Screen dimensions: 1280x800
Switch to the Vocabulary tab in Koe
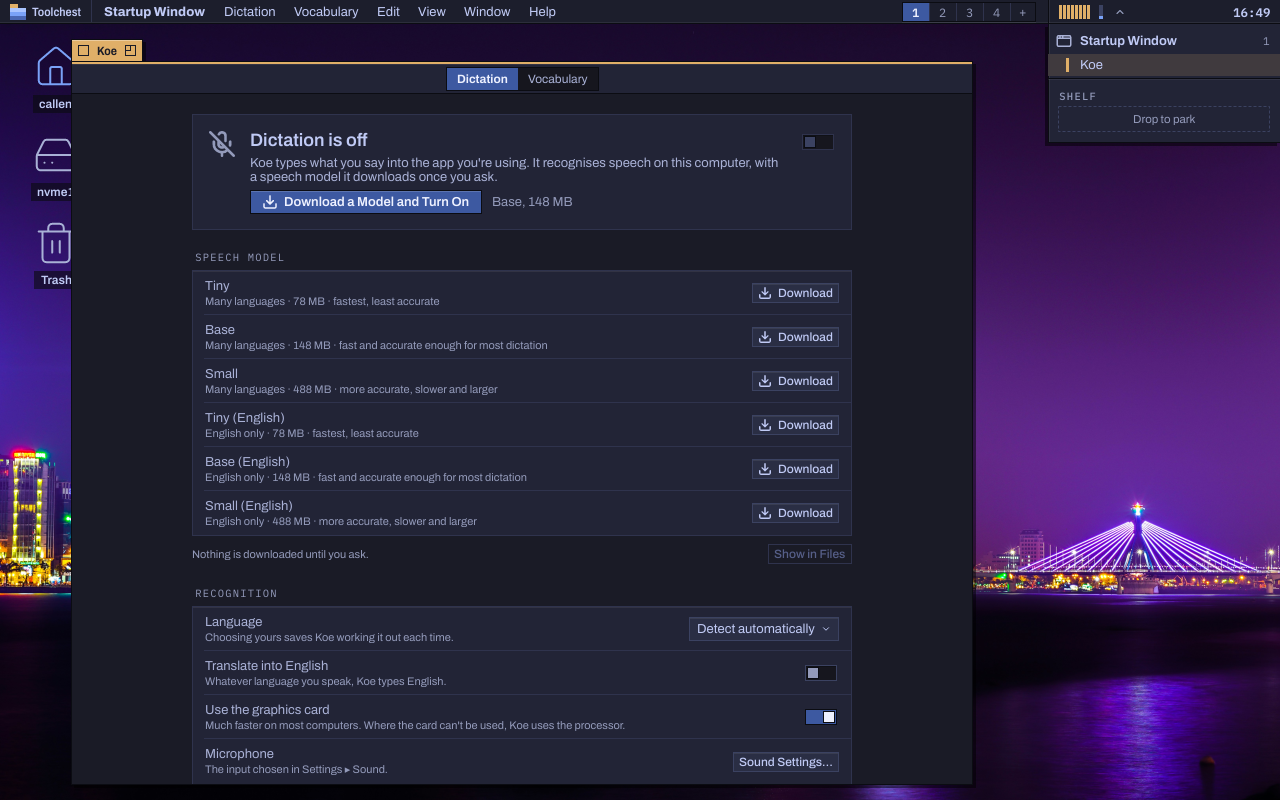click(558, 79)
